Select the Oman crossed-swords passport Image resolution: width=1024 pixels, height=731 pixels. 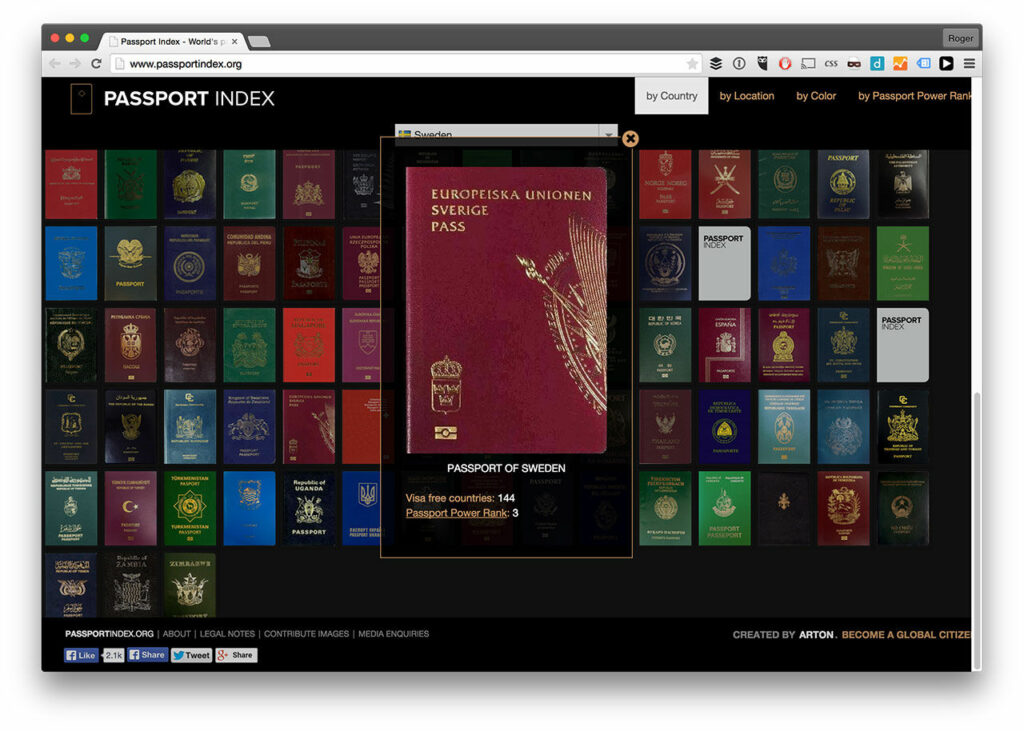(x=724, y=184)
